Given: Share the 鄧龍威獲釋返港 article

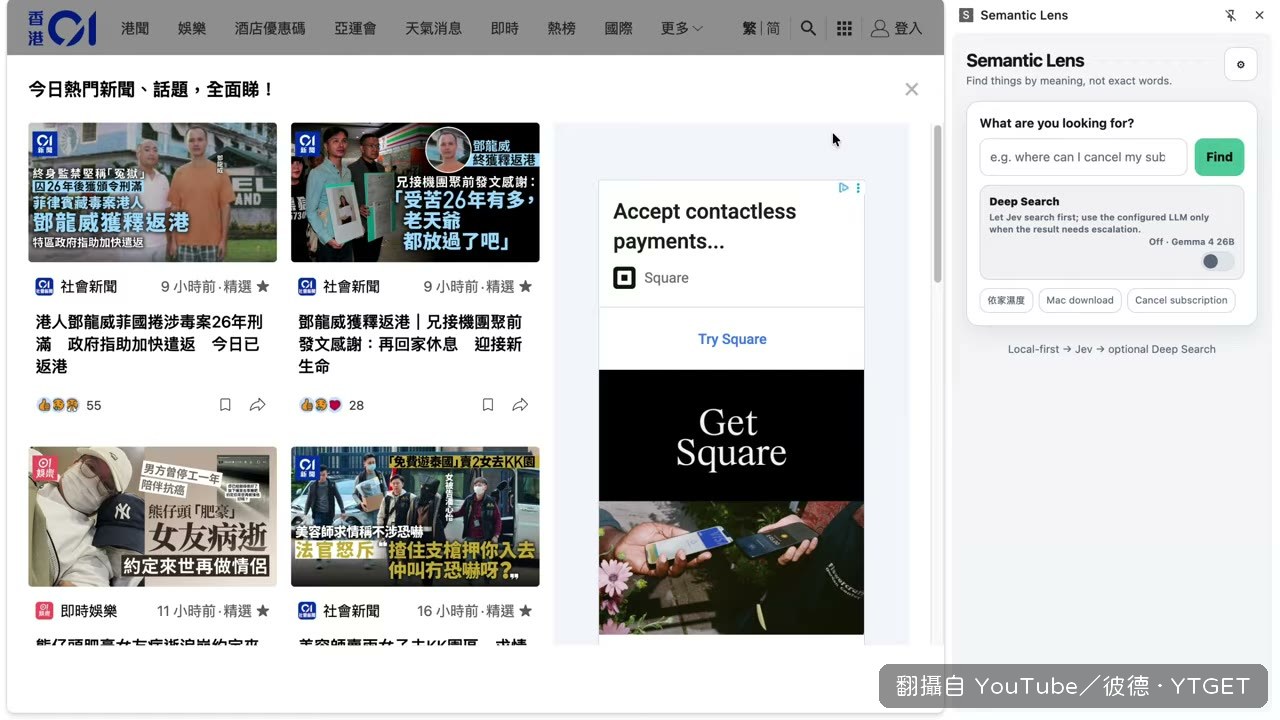Looking at the screenshot, I should point(520,405).
